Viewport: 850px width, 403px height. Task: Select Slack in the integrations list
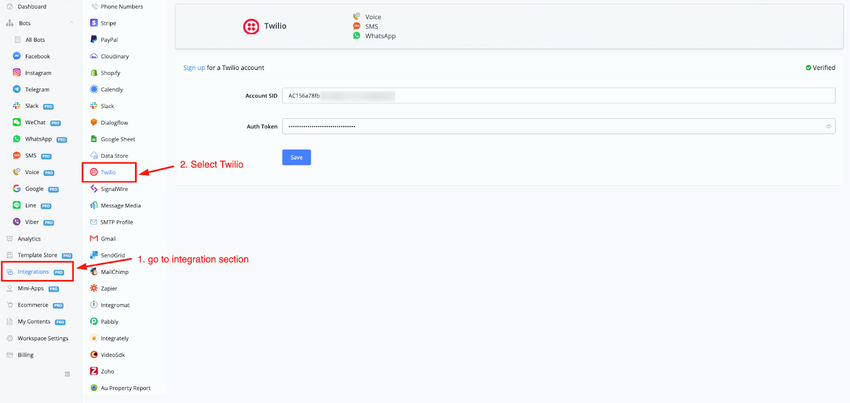[102, 106]
